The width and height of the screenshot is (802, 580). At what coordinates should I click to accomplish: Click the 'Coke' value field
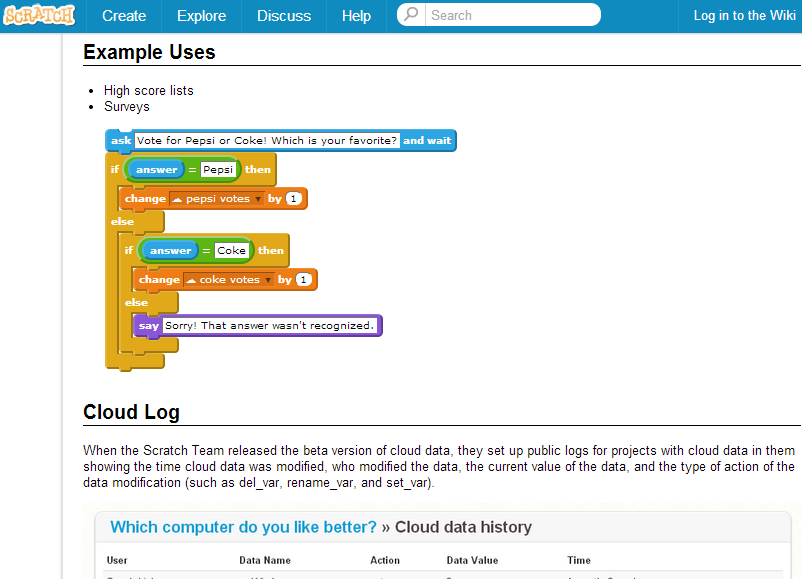231,250
